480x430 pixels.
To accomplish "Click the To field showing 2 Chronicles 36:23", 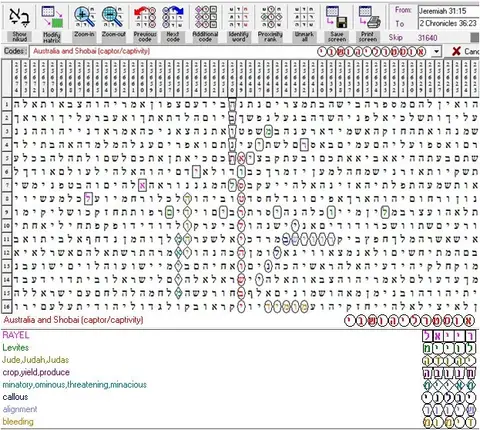I will pos(449,23).
